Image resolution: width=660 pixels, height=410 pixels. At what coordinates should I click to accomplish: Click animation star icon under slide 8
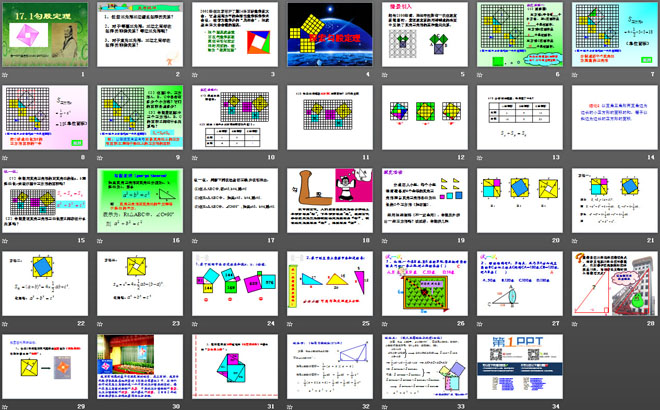[5, 158]
